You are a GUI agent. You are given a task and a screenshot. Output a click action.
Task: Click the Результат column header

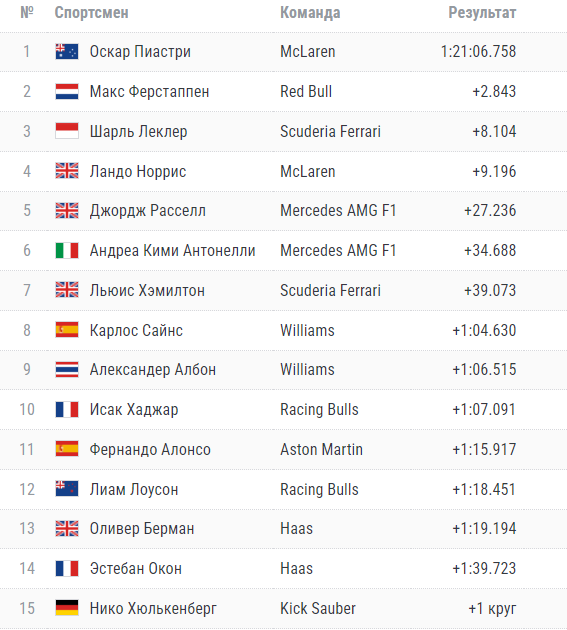[482, 13]
